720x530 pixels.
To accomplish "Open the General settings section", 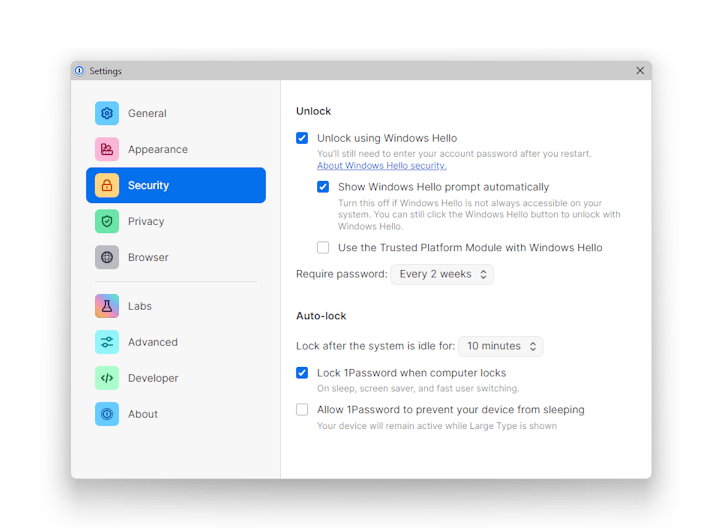I will [176, 113].
